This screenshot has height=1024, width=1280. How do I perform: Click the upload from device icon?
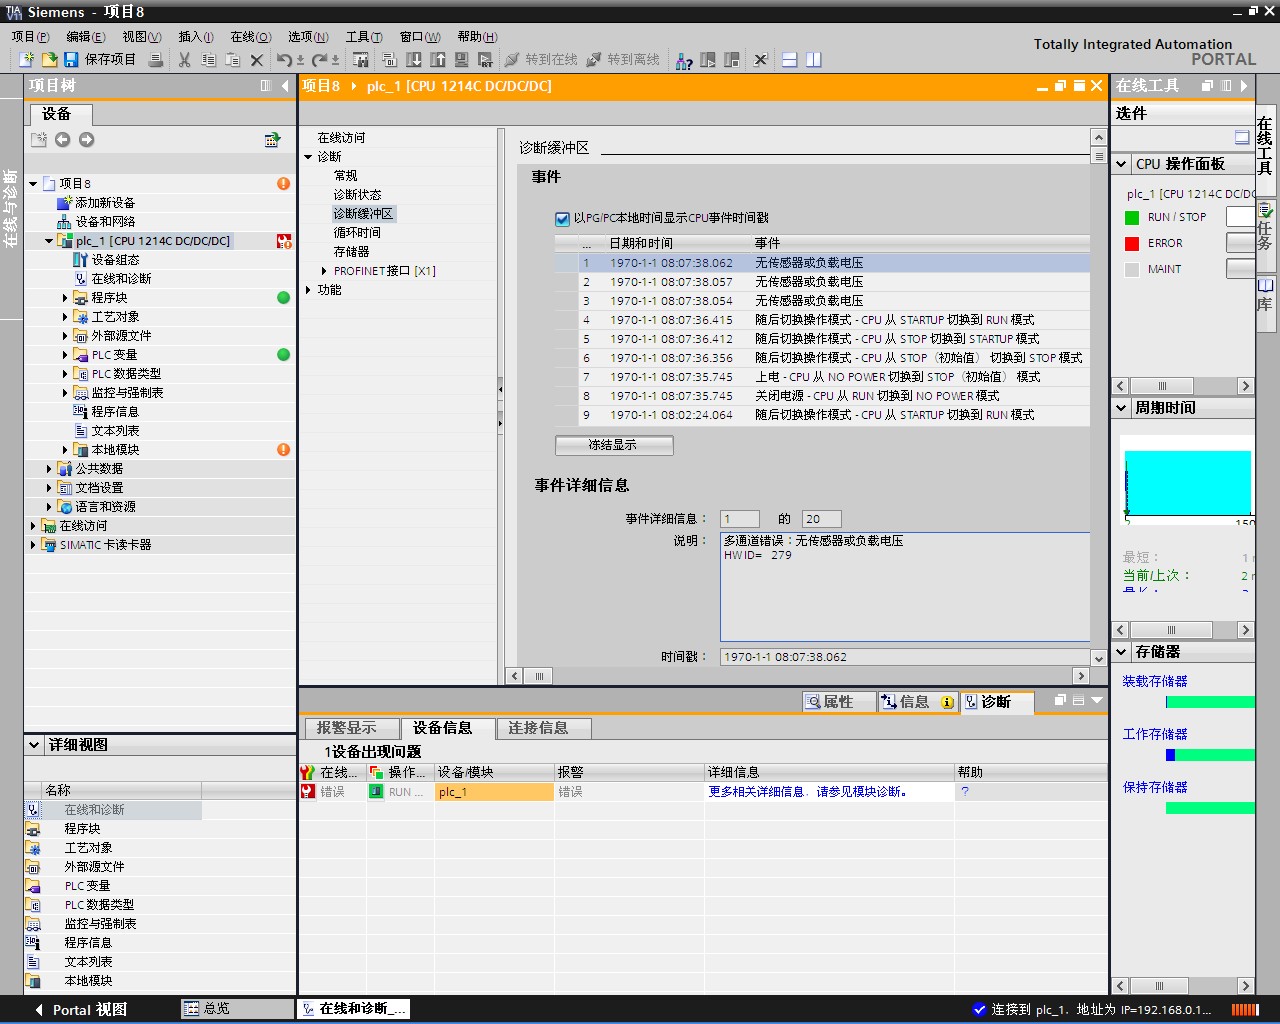click(438, 60)
